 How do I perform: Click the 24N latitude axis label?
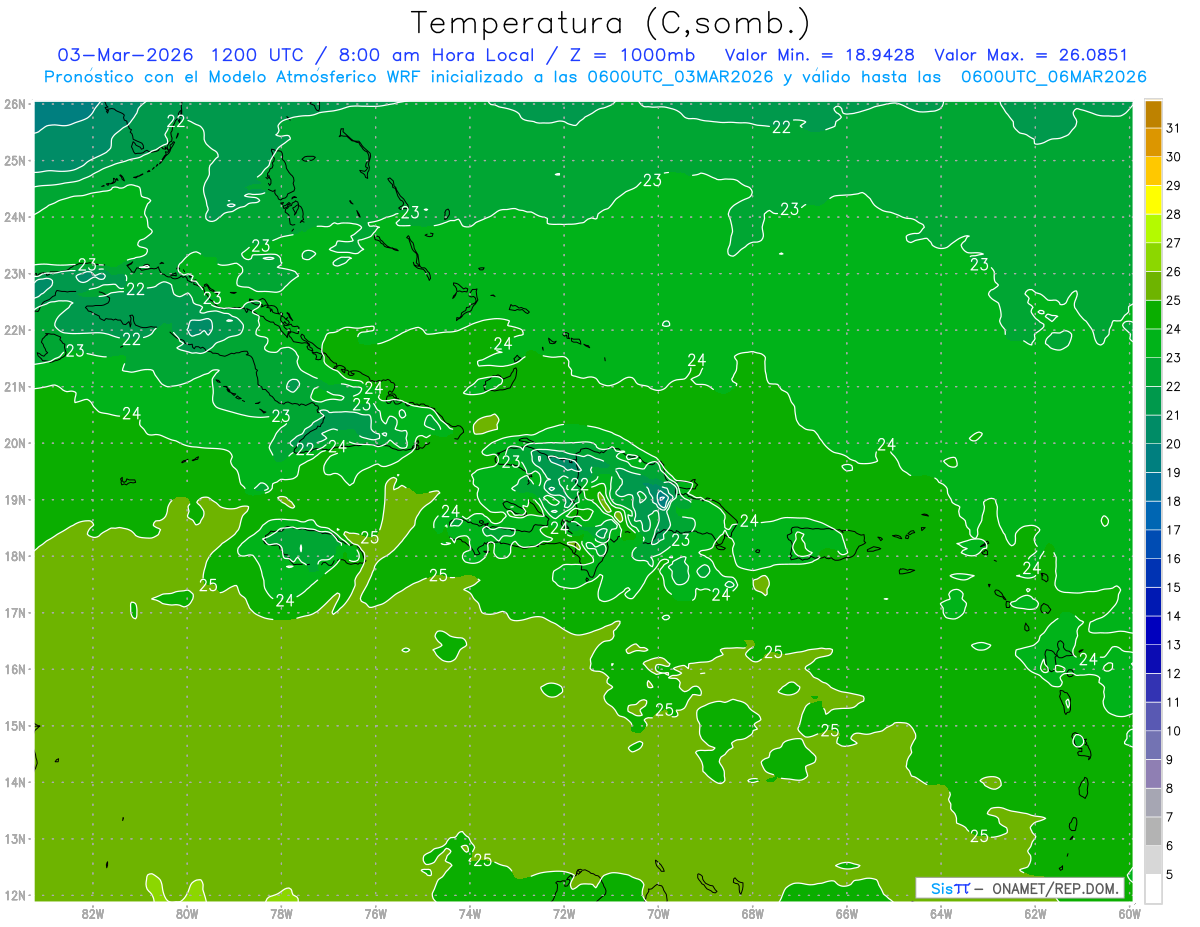14,217
